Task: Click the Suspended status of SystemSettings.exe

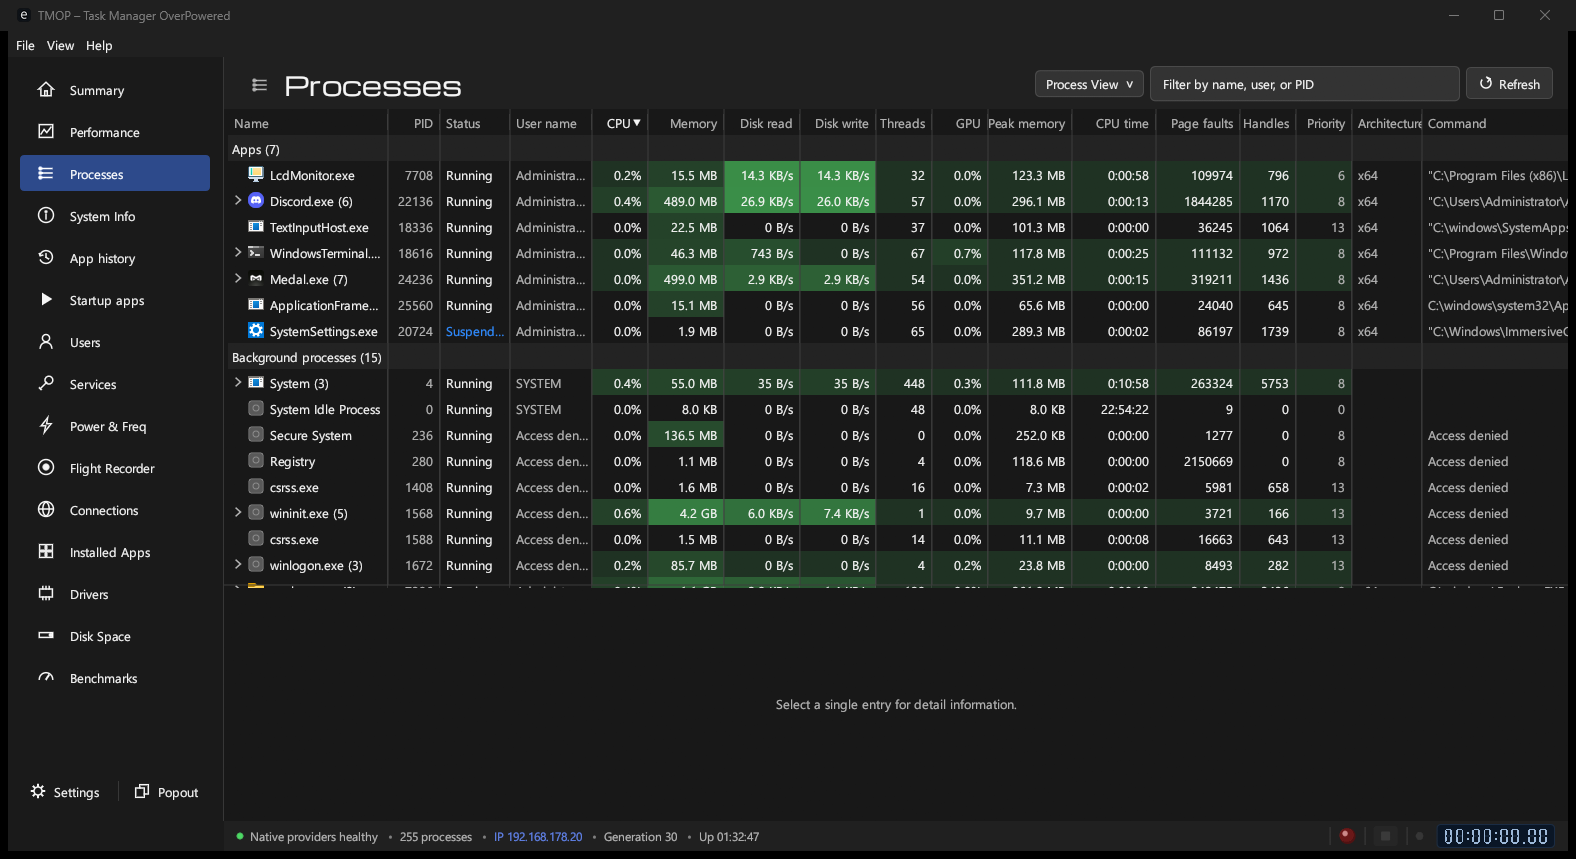Action: tap(475, 331)
